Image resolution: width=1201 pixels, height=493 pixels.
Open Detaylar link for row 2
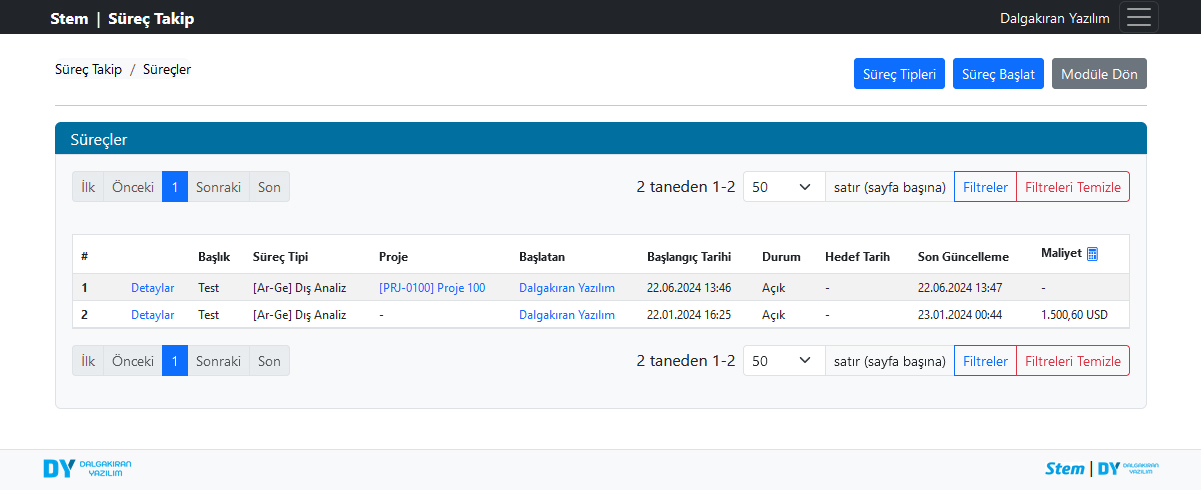coord(152,315)
